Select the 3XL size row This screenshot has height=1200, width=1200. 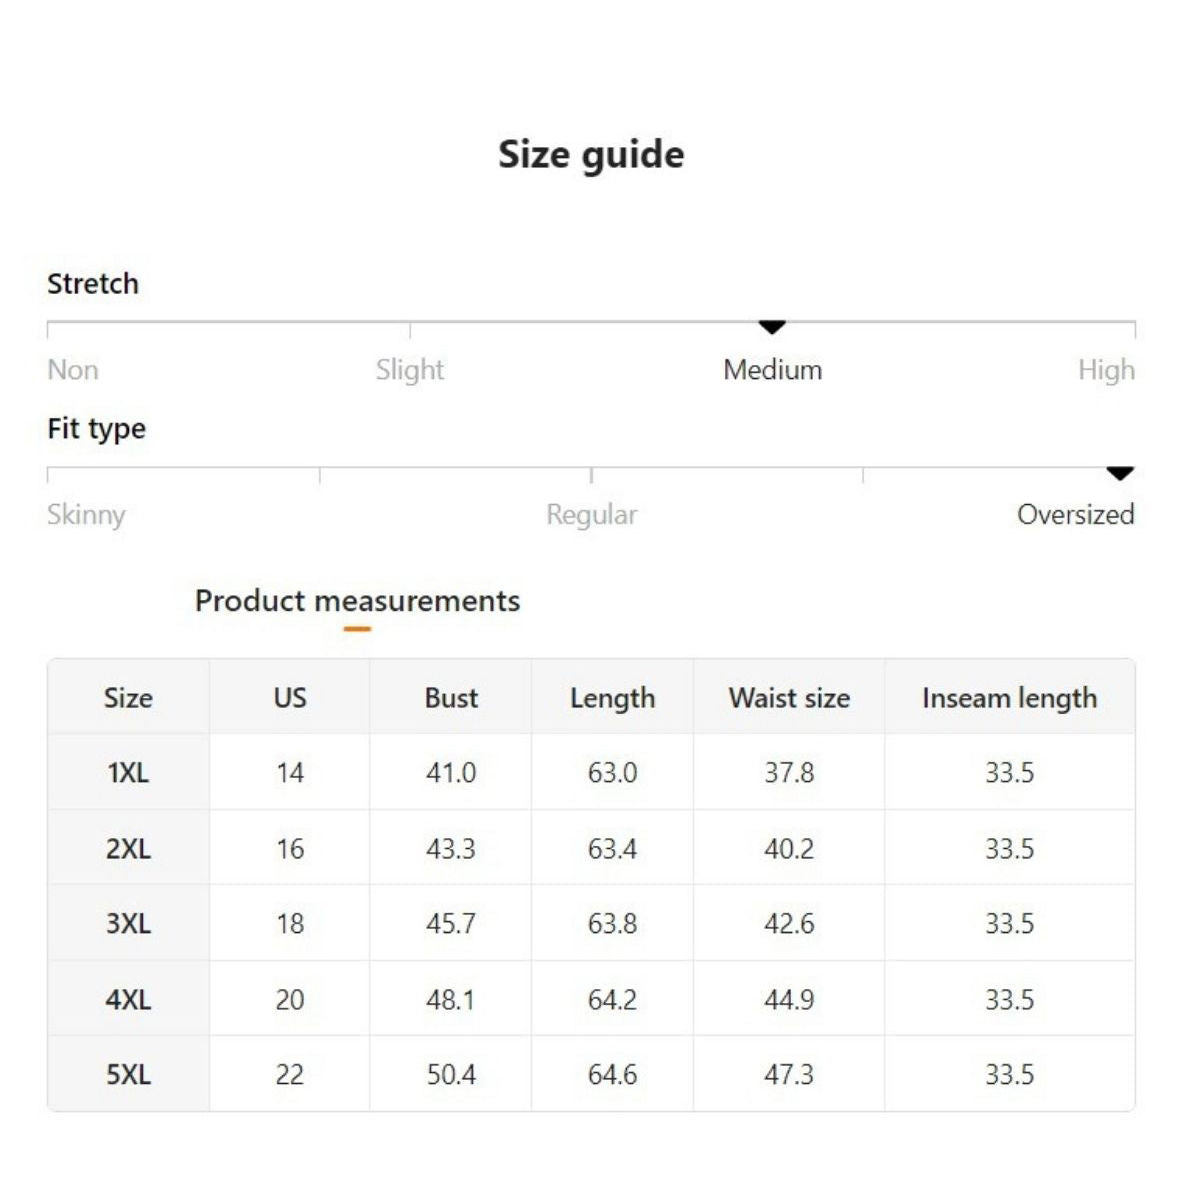[x=128, y=924]
